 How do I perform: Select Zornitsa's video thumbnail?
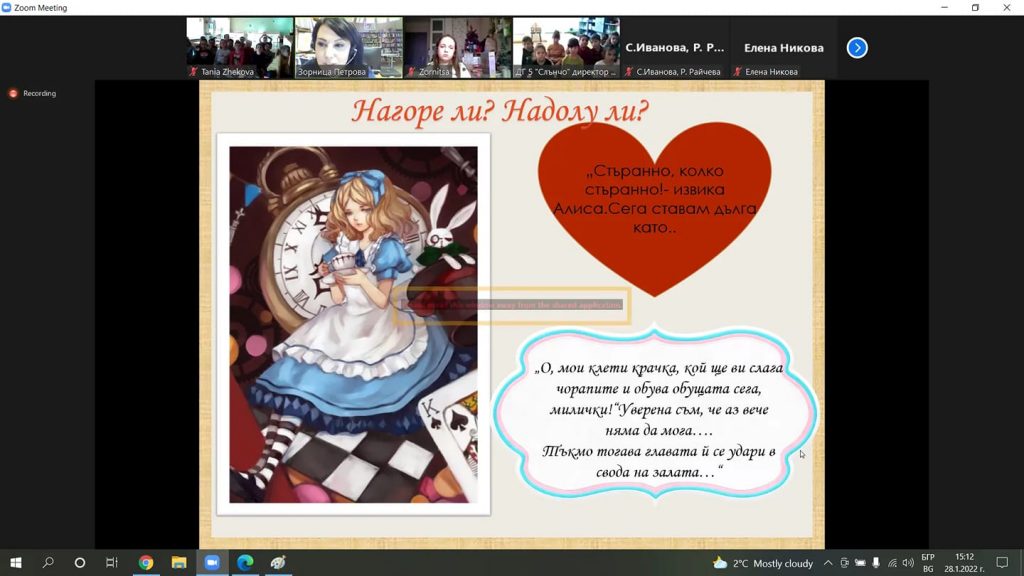click(x=457, y=48)
